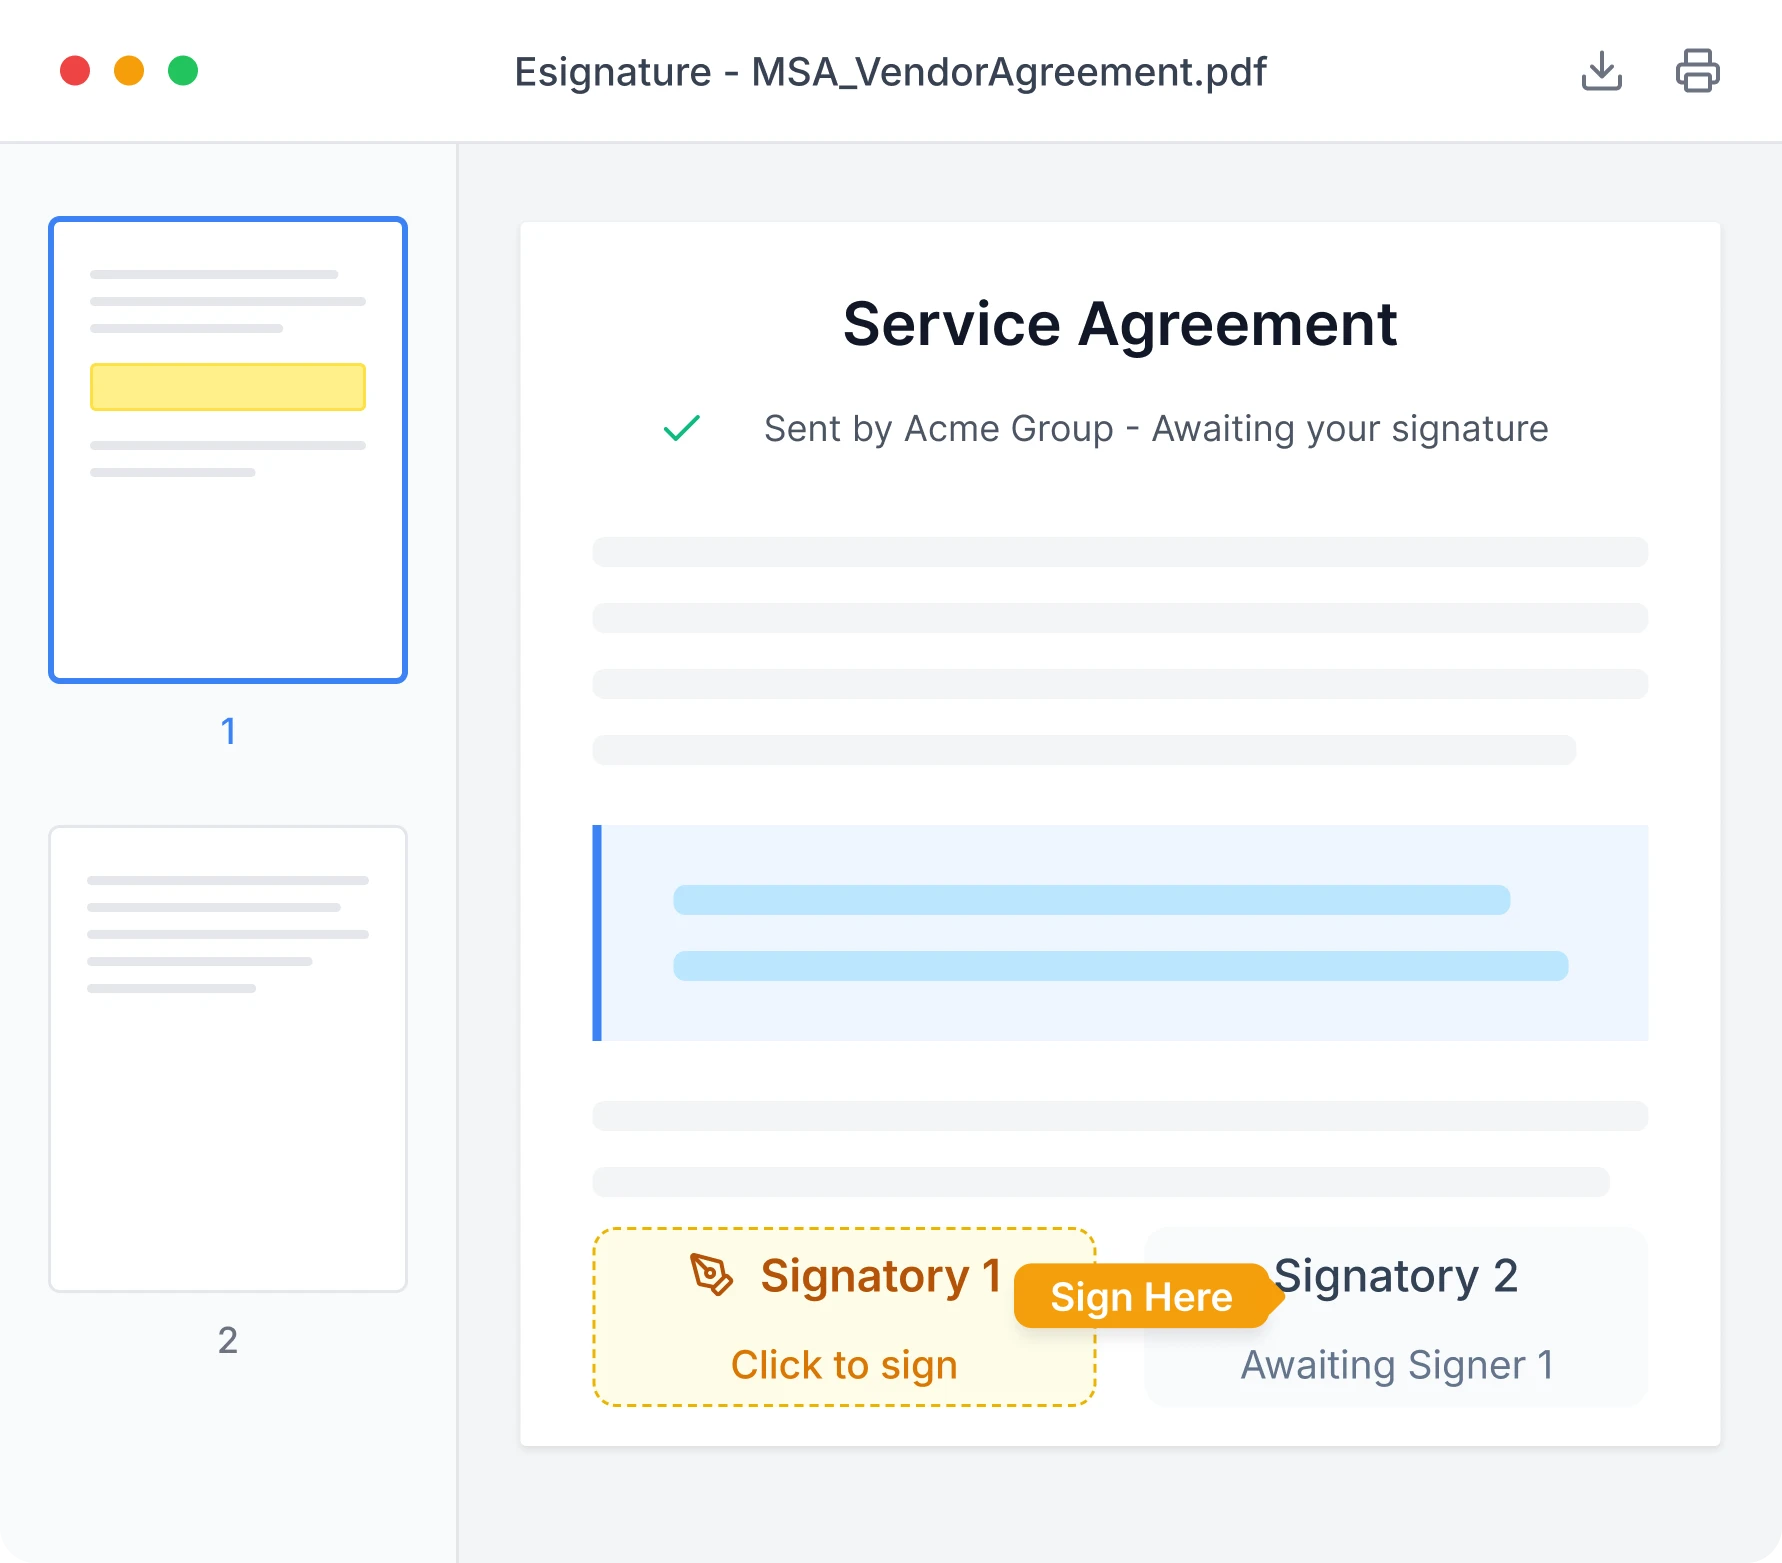Viewport: 1782px width, 1563px height.
Task: Open page 2 thumbnail in the sidebar
Action: click(x=228, y=1059)
